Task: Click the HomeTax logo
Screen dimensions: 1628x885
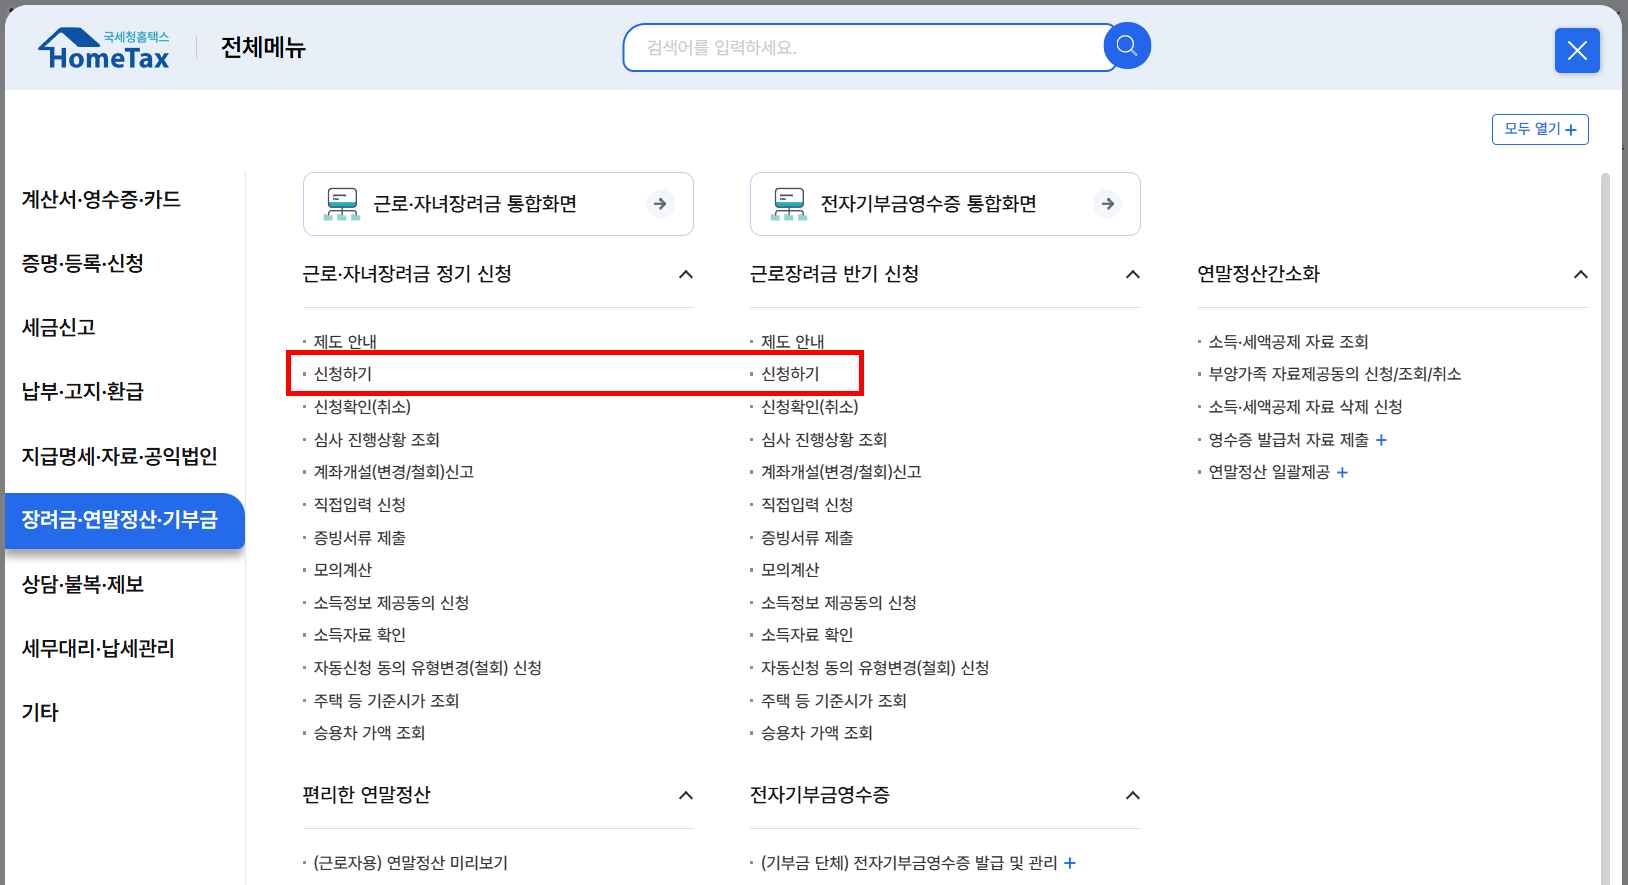Action: click(x=104, y=49)
